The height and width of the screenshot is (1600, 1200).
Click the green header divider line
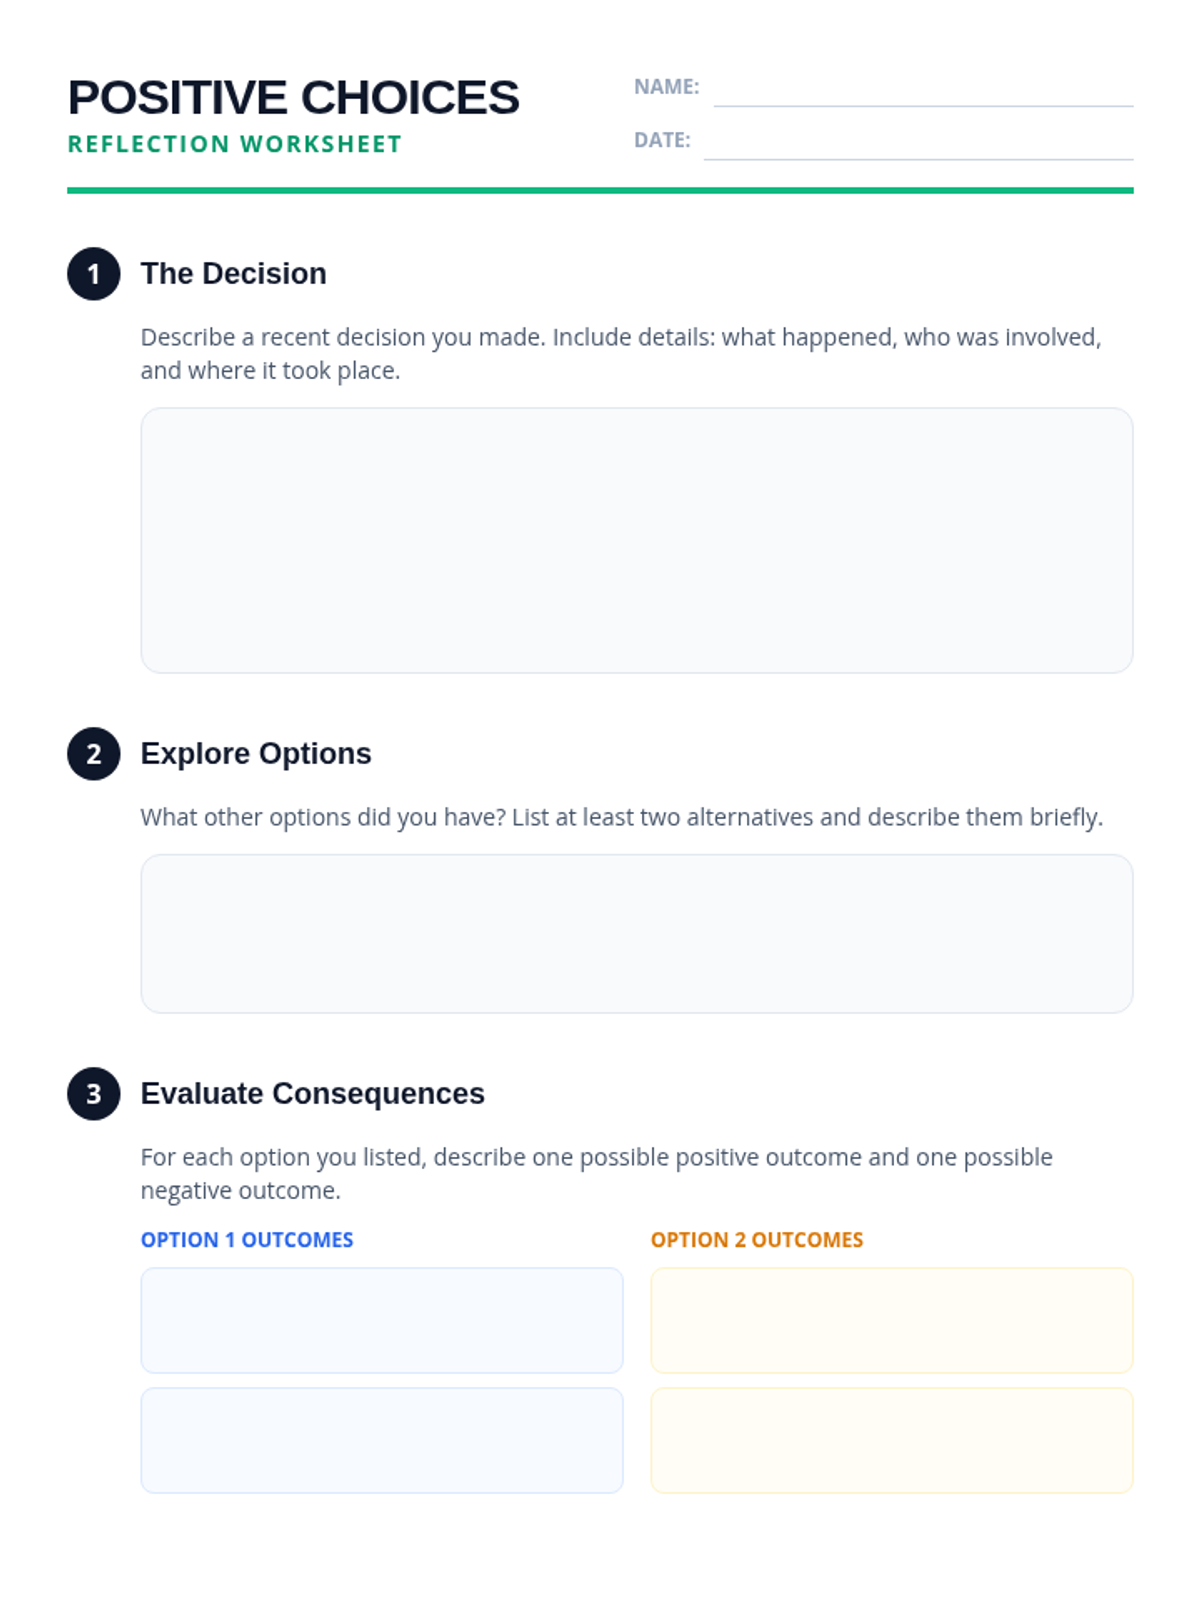point(600,190)
